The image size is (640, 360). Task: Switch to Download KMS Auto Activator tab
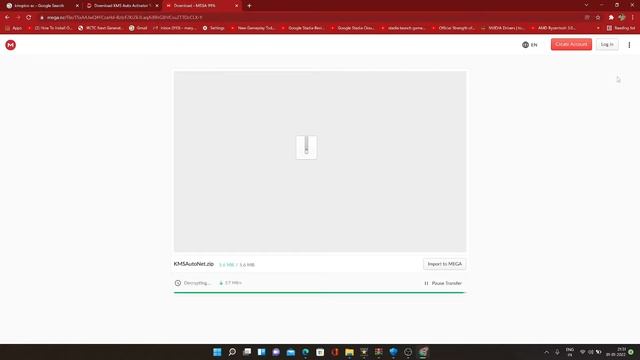point(122,6)
